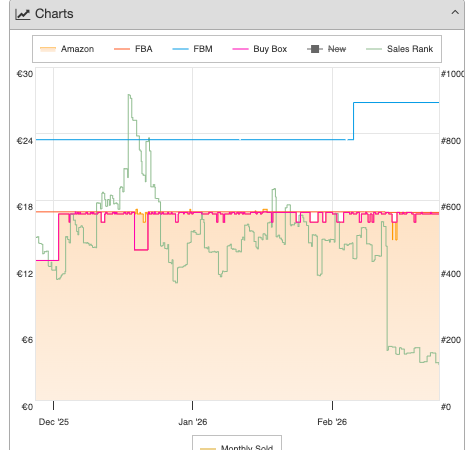This screenshot has height=450, width=474.
Task: Click the Charts panel title
Action: (54, 14)
